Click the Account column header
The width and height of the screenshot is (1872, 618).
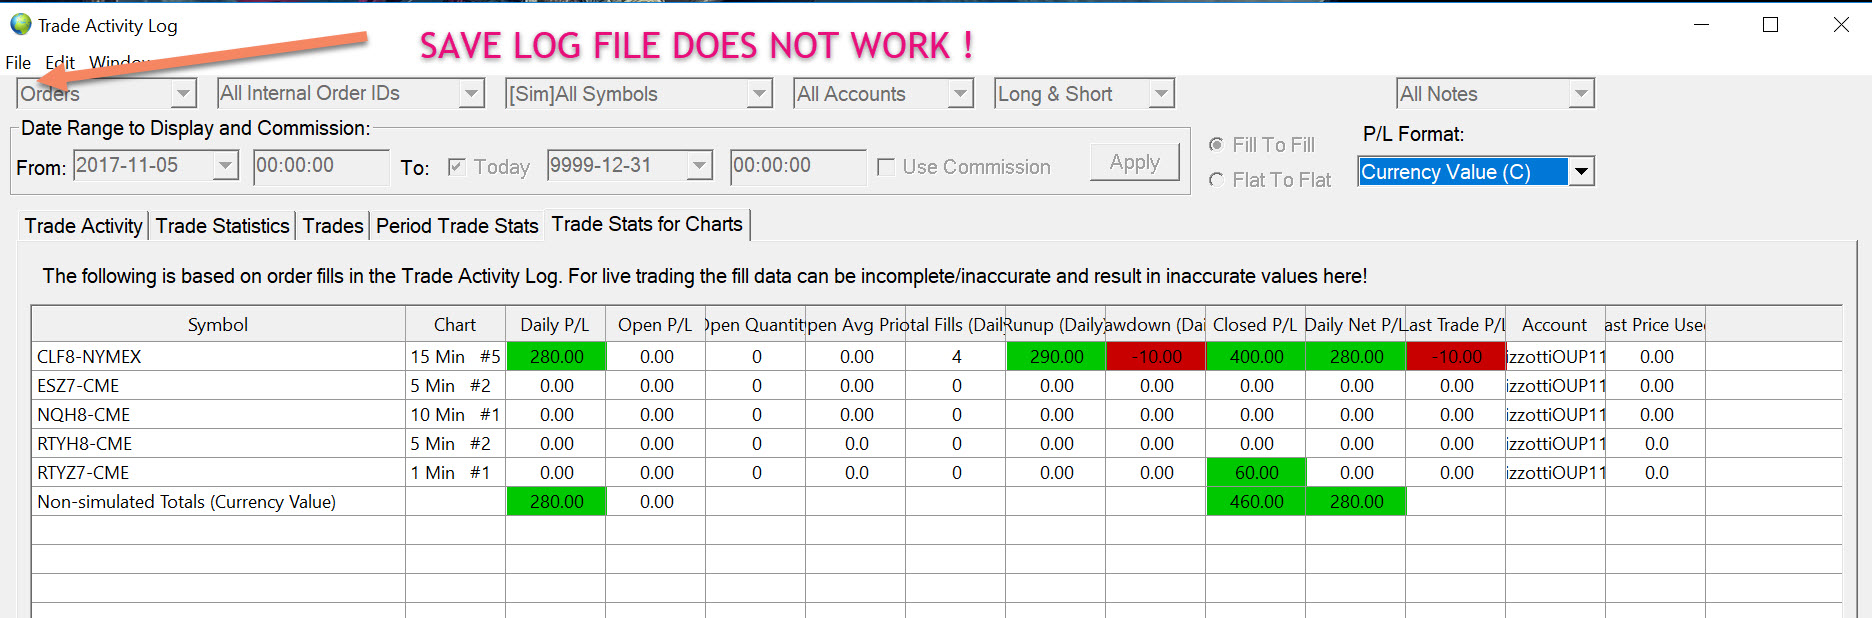1555,325
